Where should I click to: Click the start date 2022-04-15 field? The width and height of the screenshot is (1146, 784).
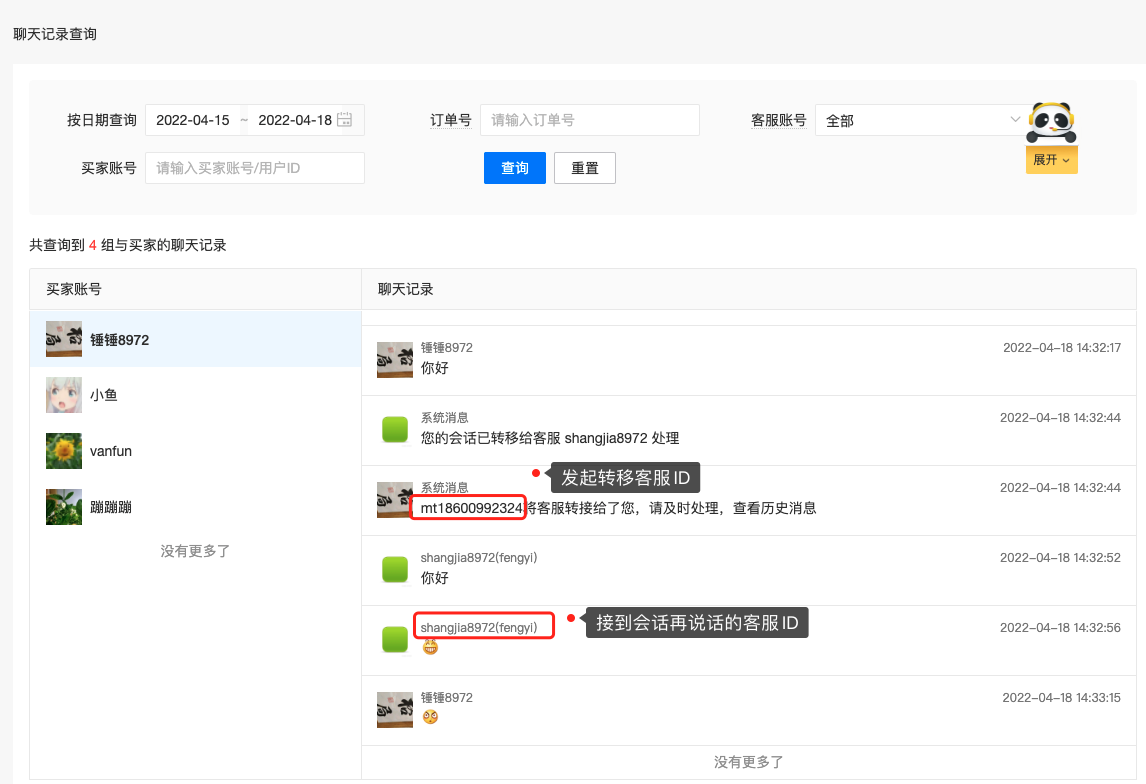click(x=193, y=120)
